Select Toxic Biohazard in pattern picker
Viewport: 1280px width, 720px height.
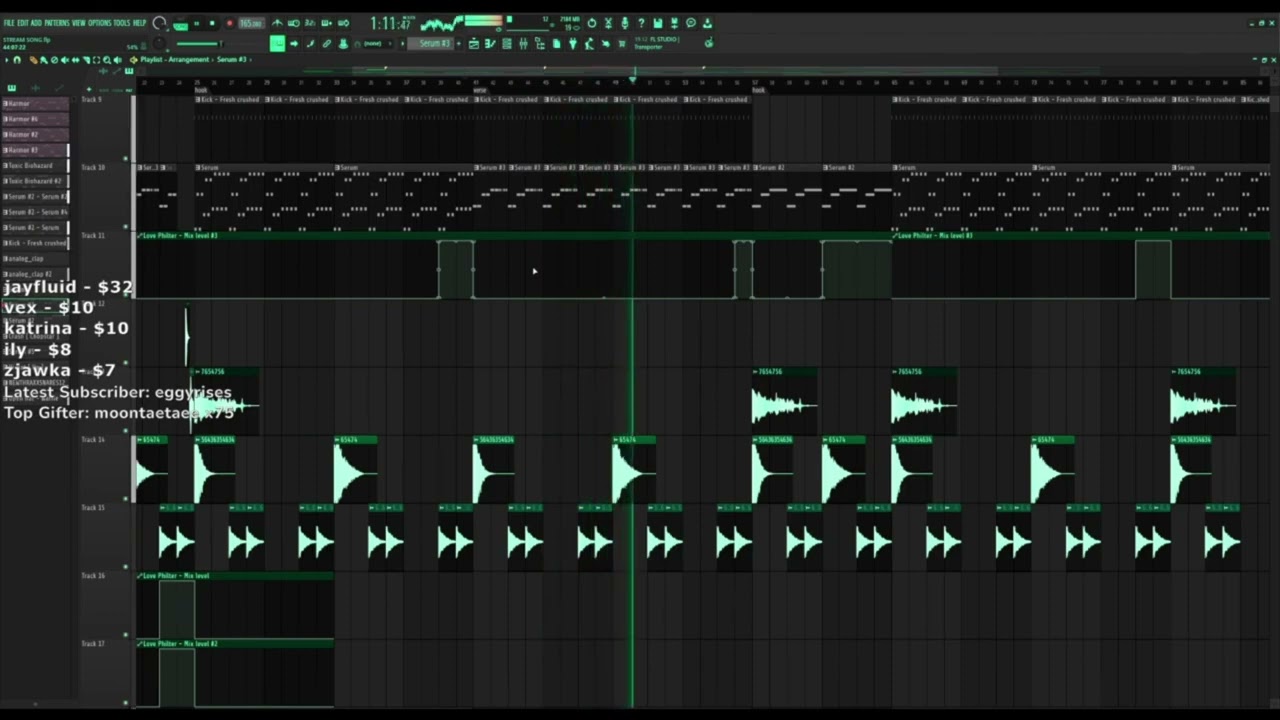point(36,165)
